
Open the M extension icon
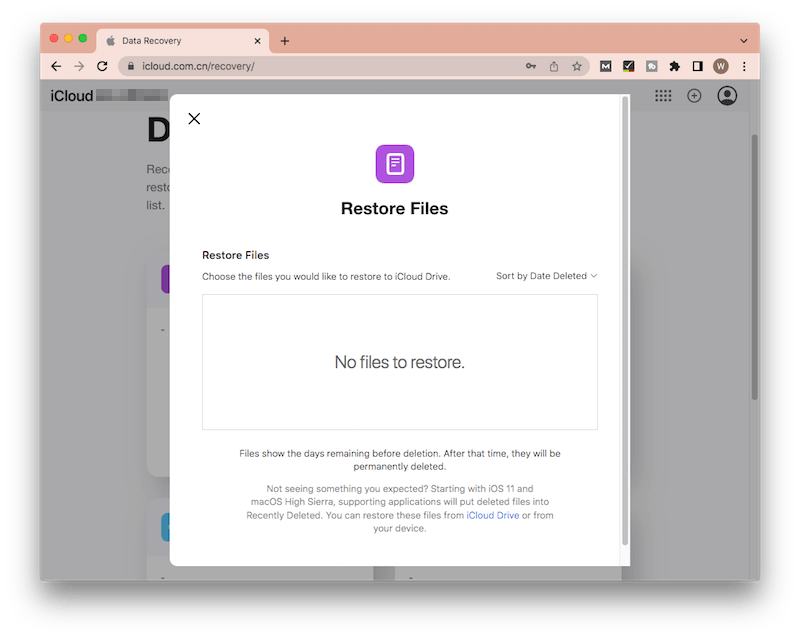[x=605, y=66]
